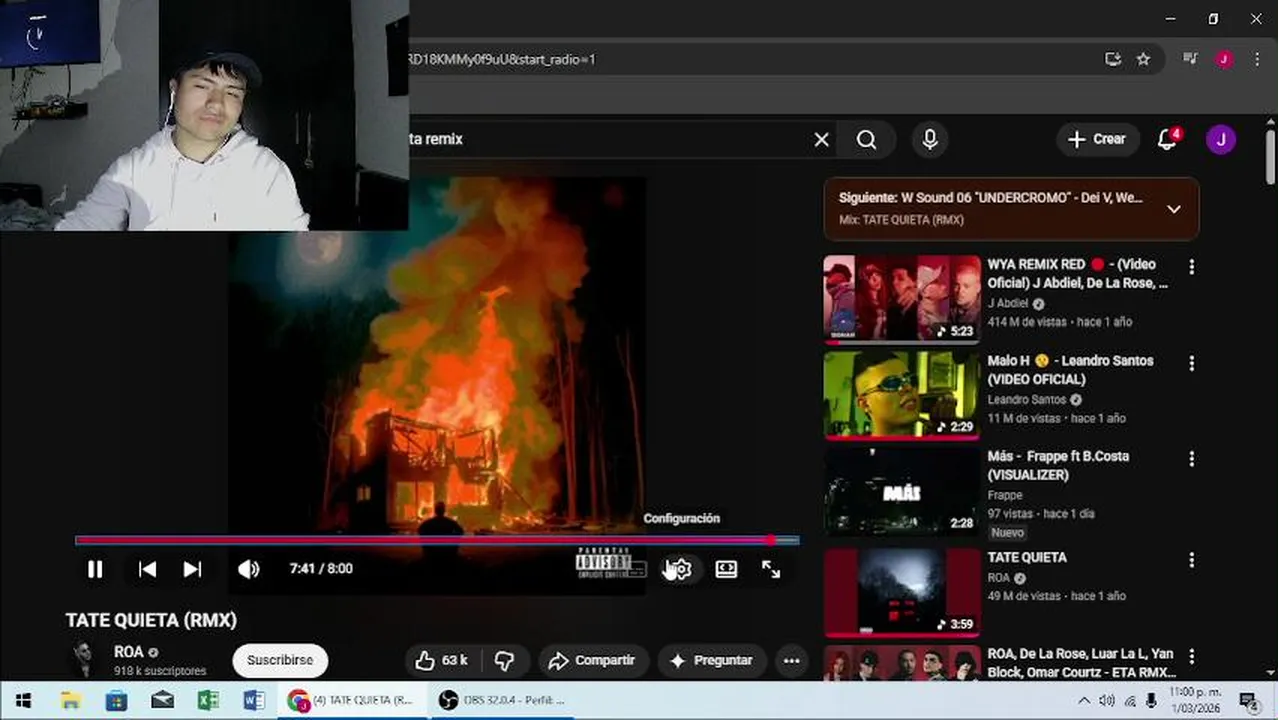Start voice search with the microphone
Image resolution: width=1278 pixels, height=720 pixels.
(x=930, y=140)
